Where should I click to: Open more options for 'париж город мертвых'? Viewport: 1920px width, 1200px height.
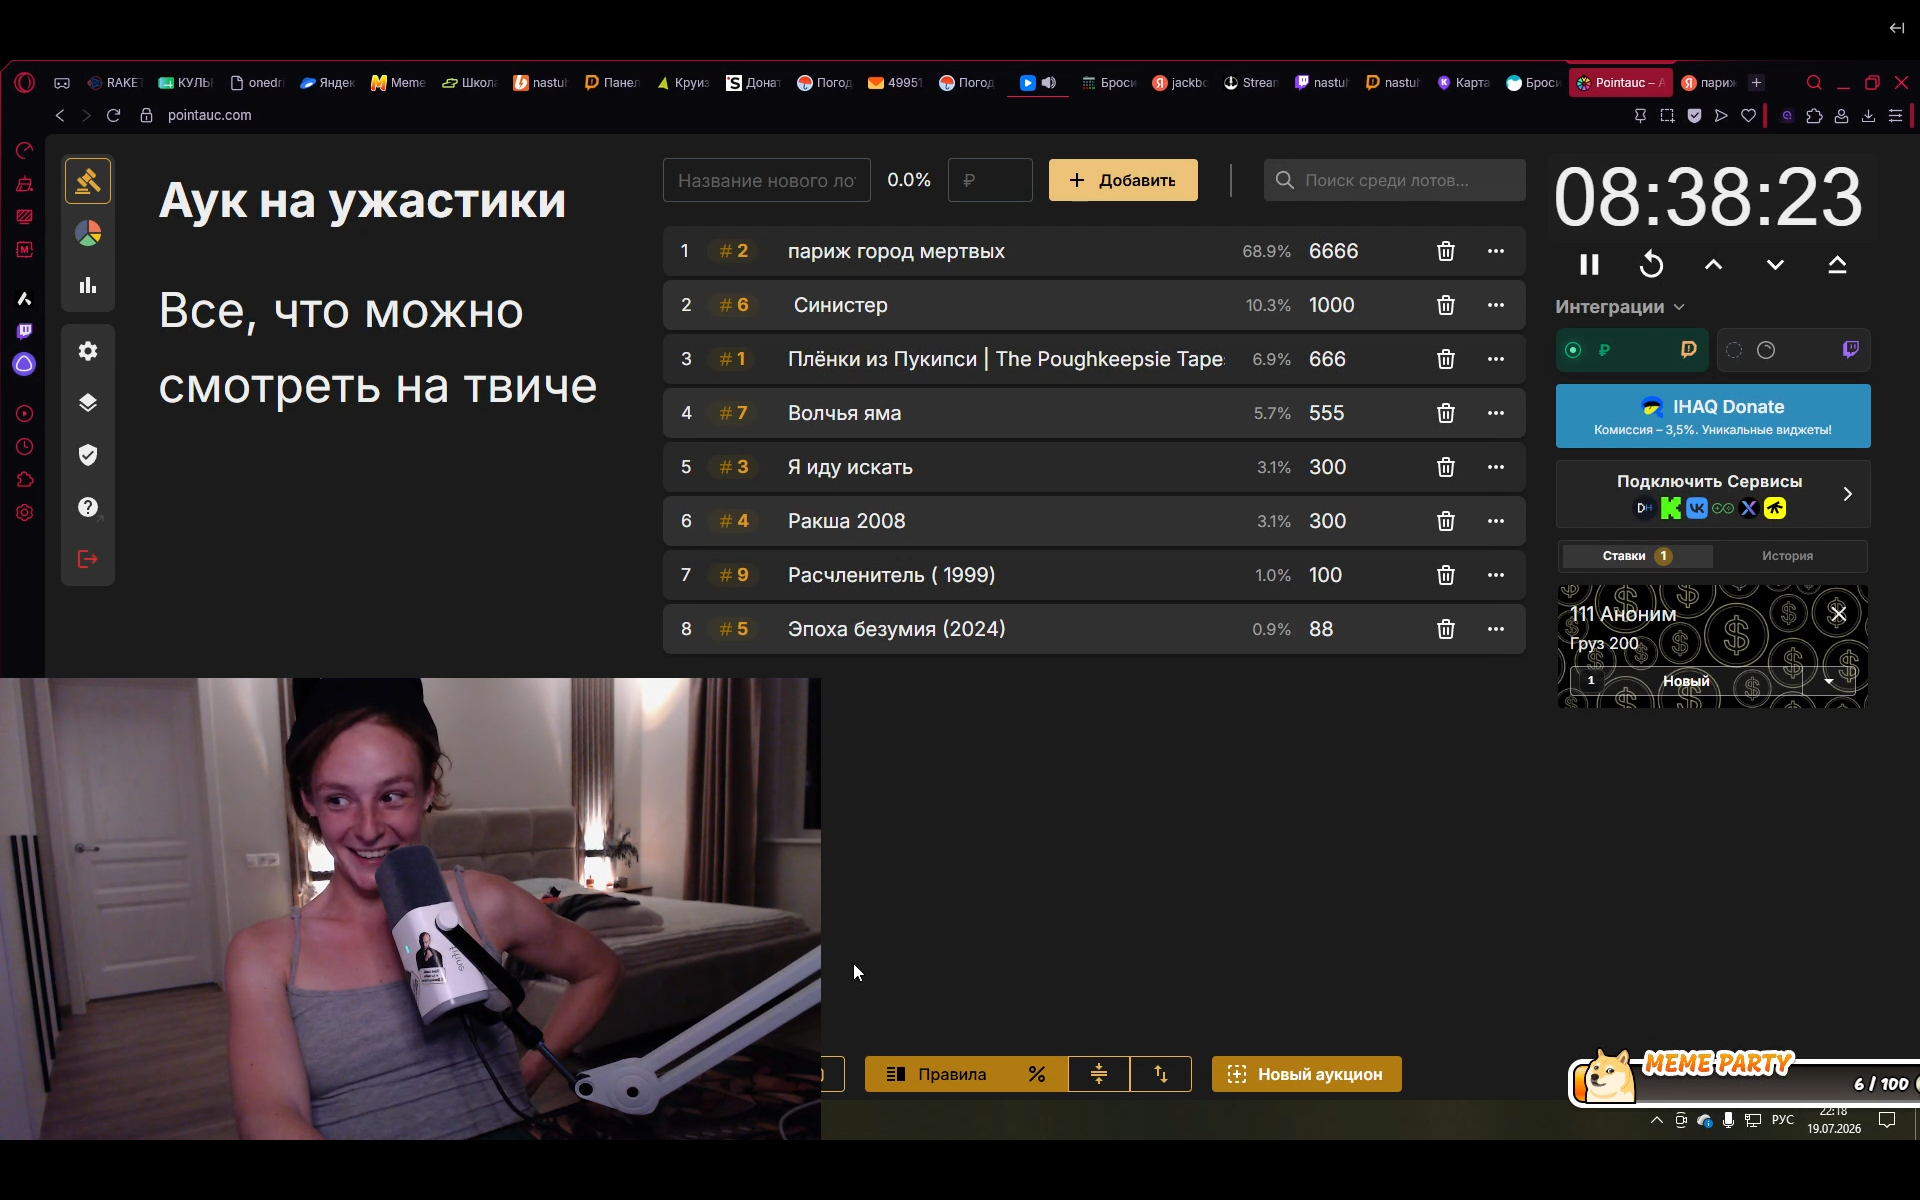click(x=1496, y=251)
